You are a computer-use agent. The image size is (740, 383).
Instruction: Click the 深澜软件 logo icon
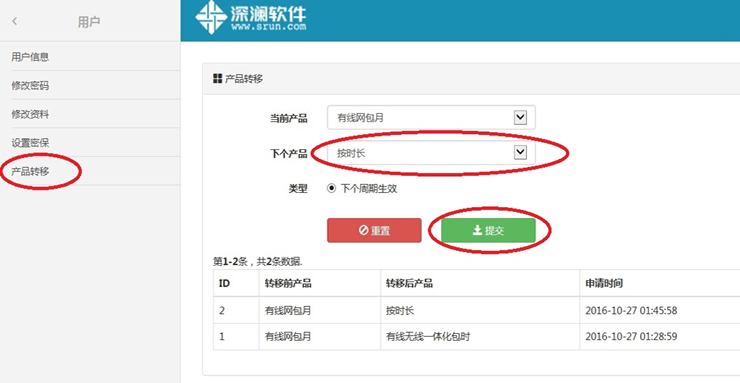coord(211,17)
